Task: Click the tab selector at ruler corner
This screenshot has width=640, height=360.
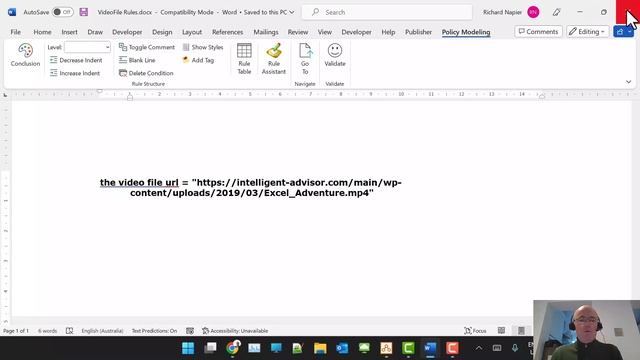Action: pyautogui.click(x=5, y=95)
